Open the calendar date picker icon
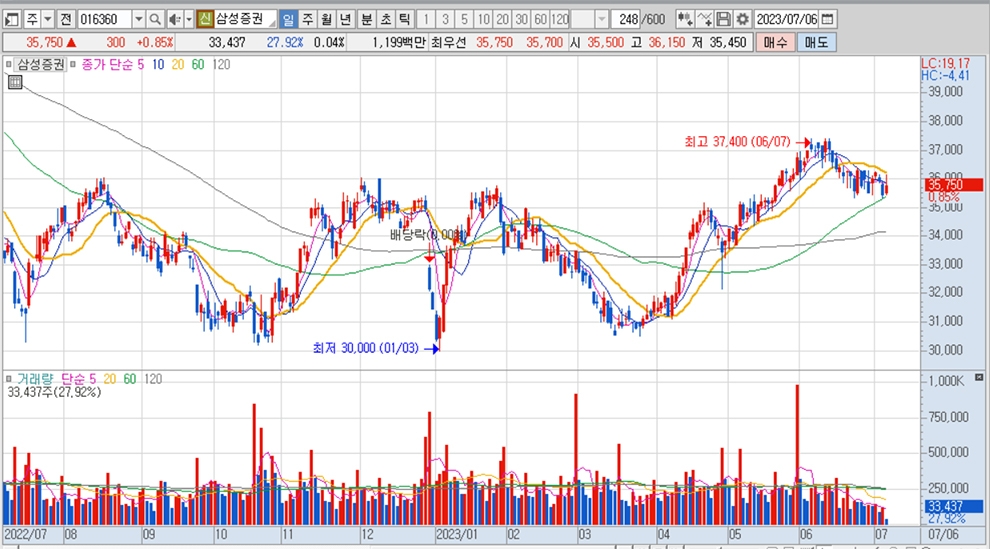Screen dimensions: 990x549 (x=829, y=19)
